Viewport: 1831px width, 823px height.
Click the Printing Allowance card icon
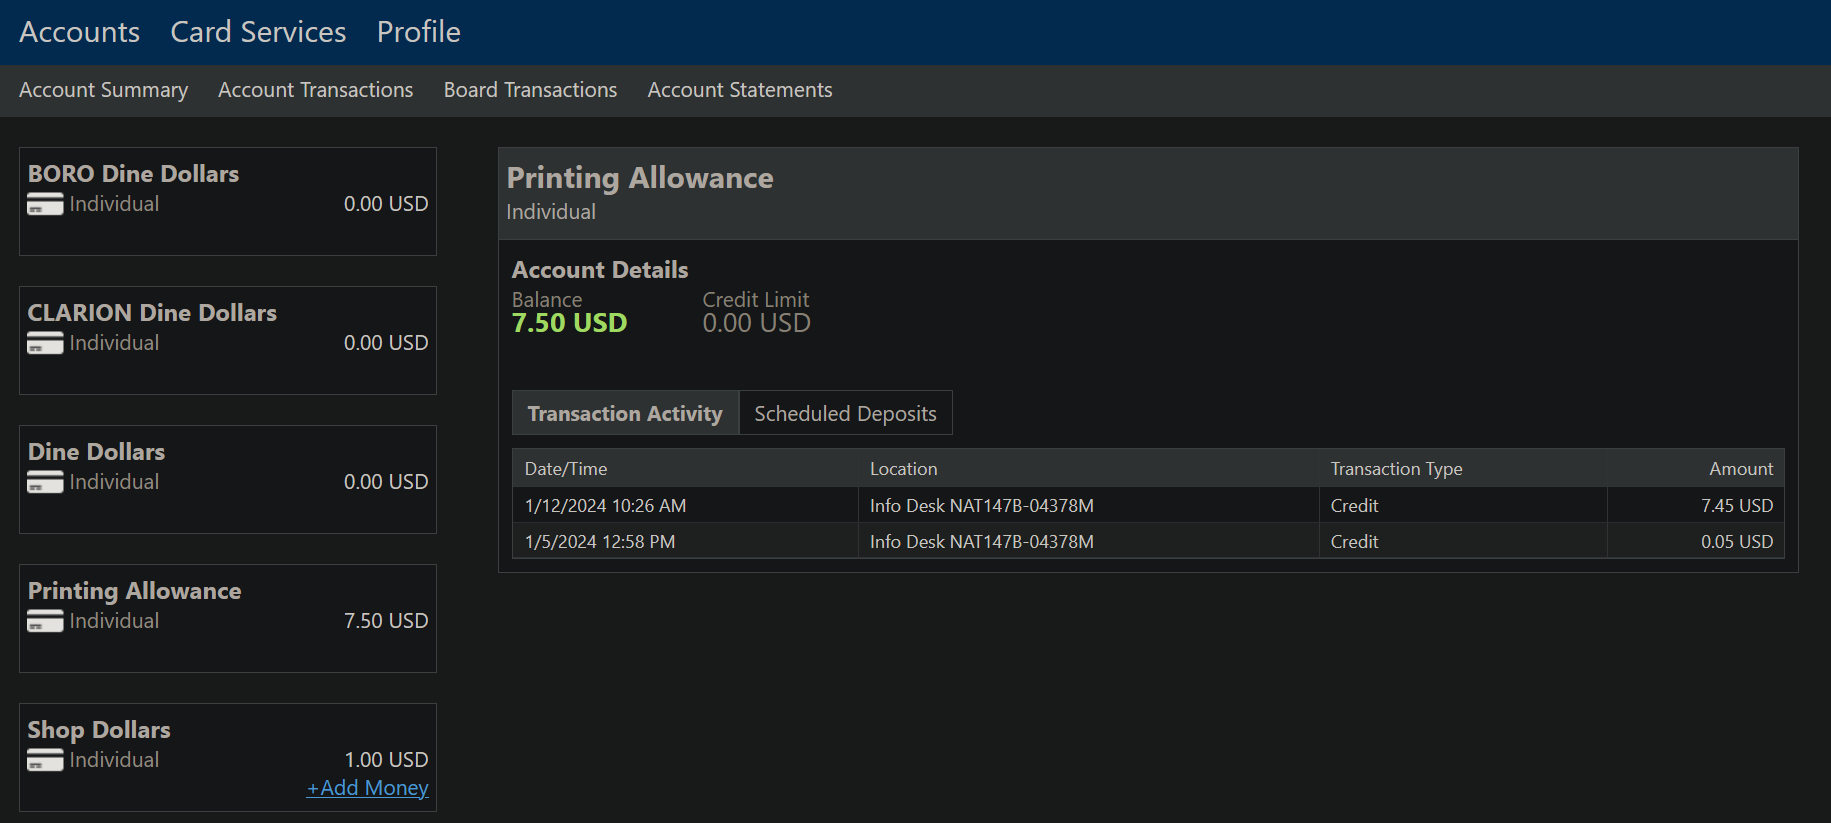point(45,622)
